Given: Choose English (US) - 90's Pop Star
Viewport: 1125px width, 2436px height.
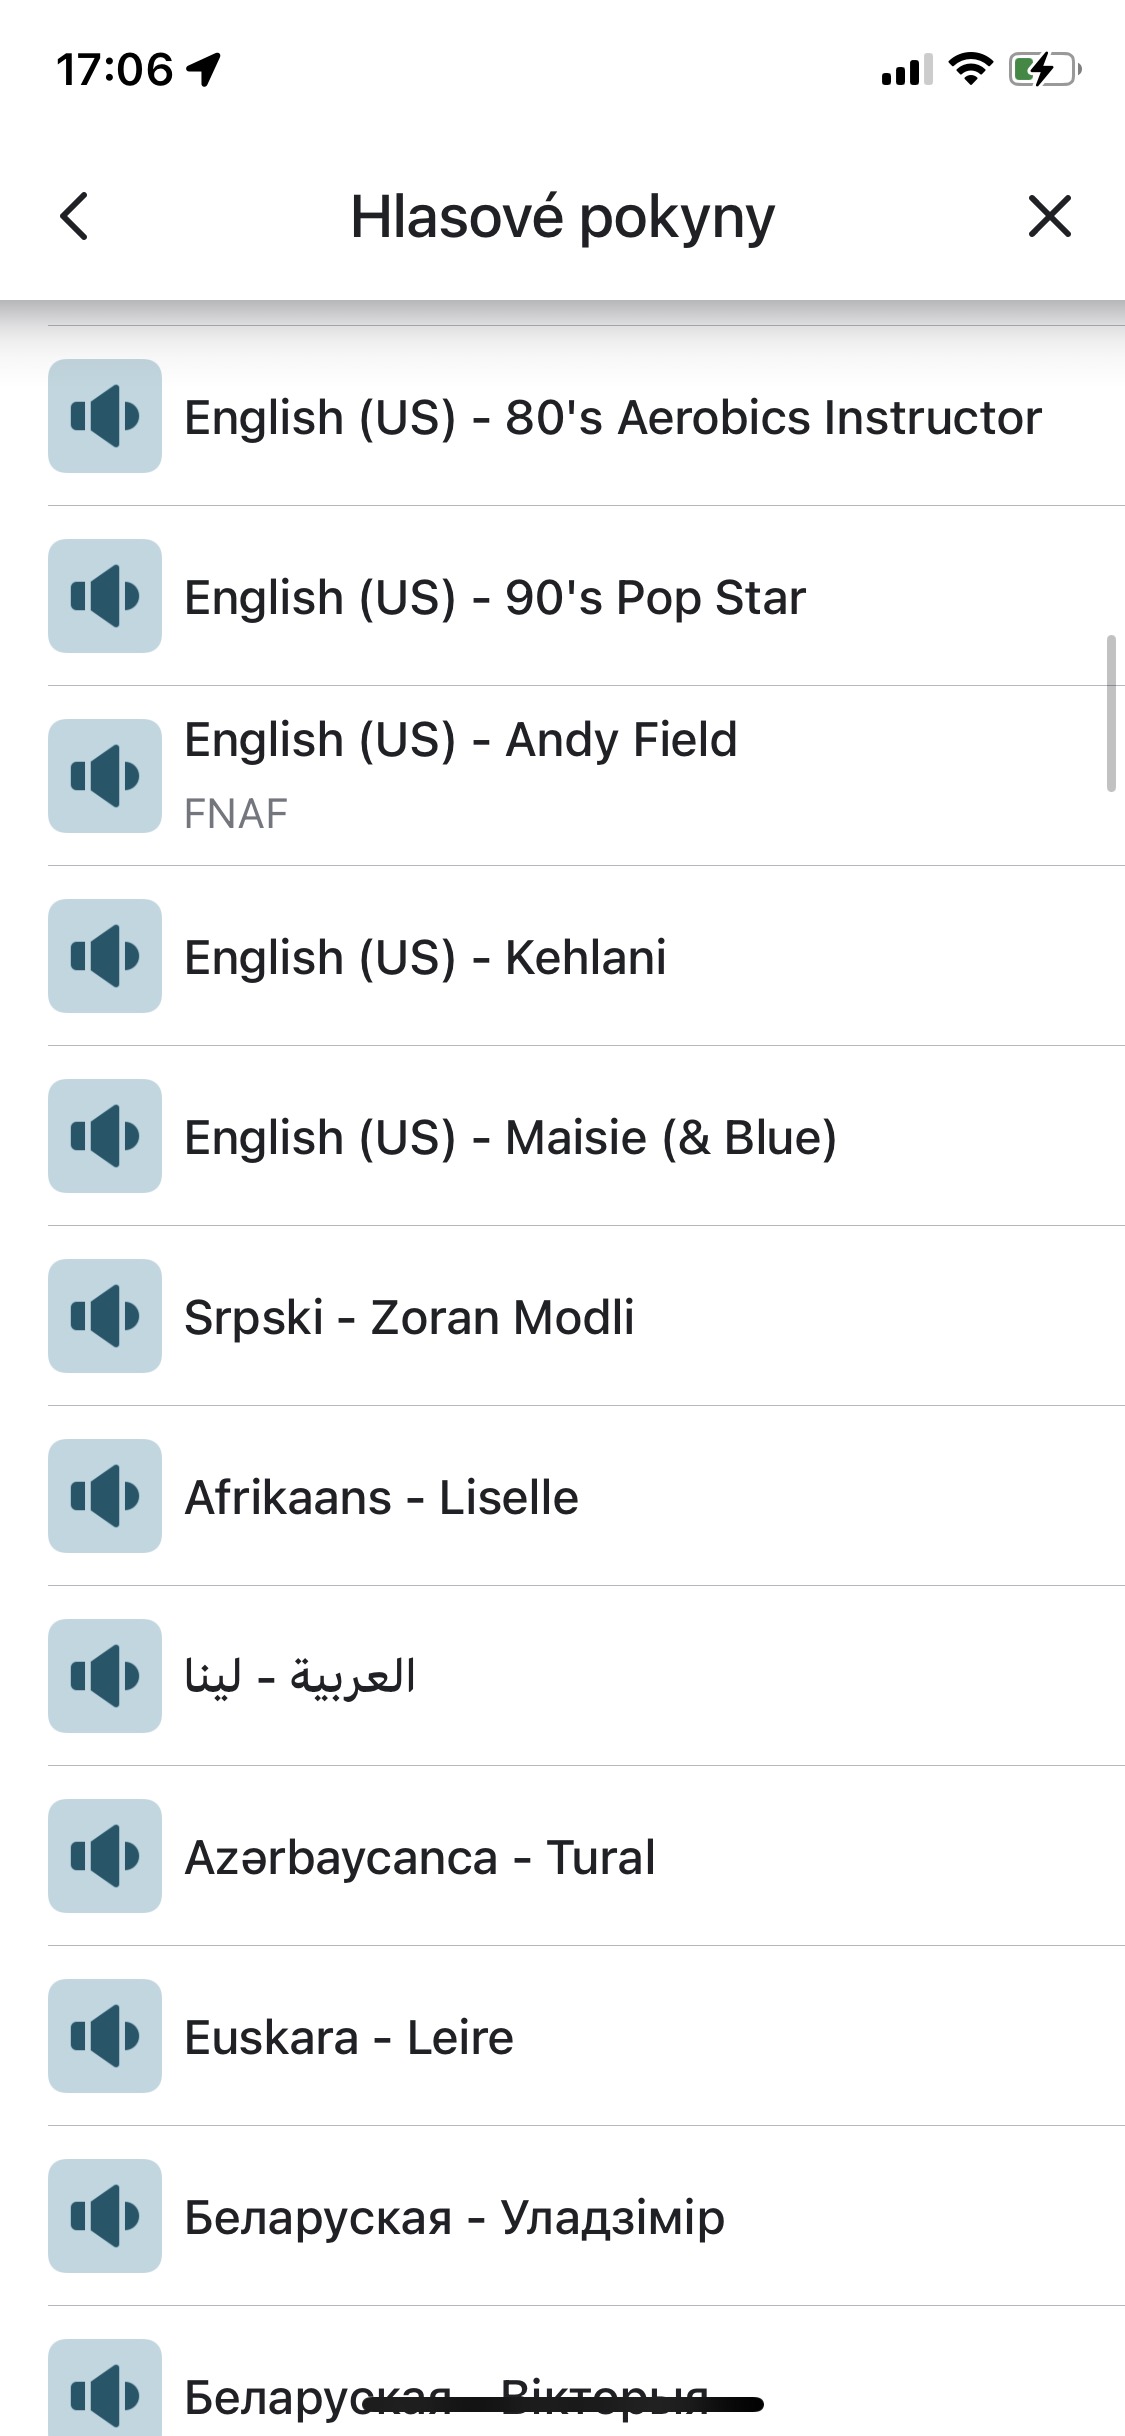Looking at the screenshot, I should 495,597.
